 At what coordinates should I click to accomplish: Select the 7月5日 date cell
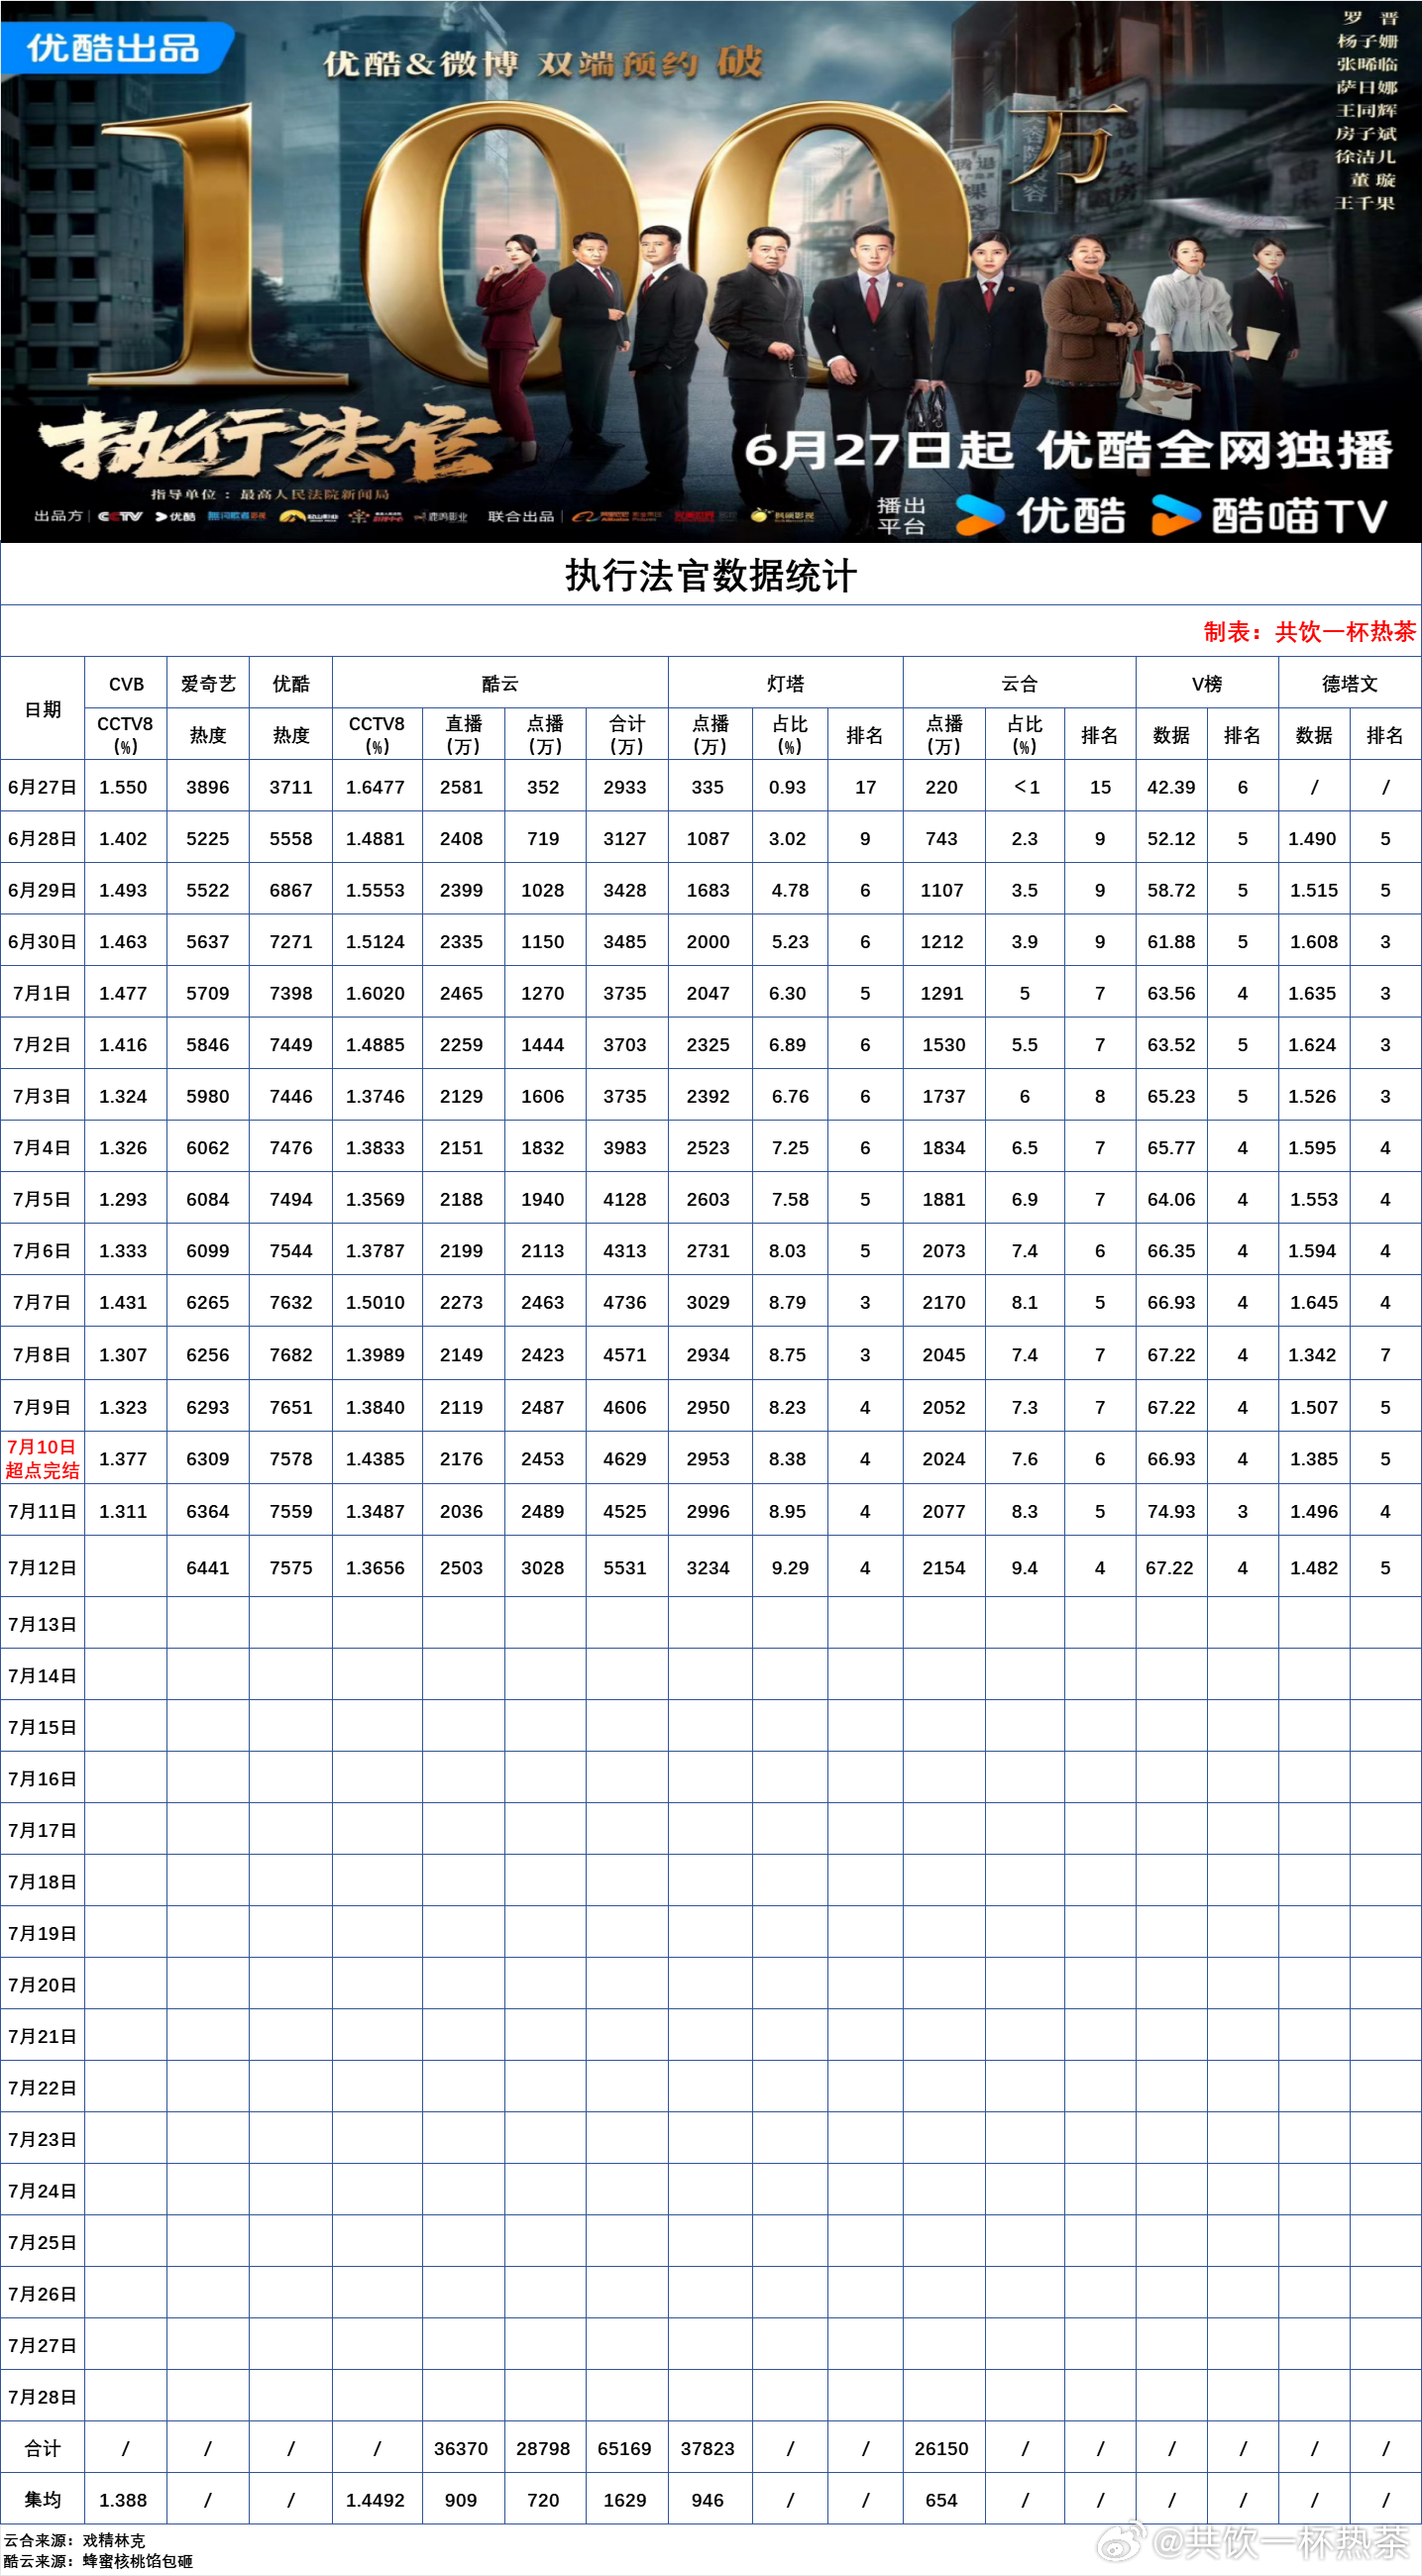point(43,1199)
